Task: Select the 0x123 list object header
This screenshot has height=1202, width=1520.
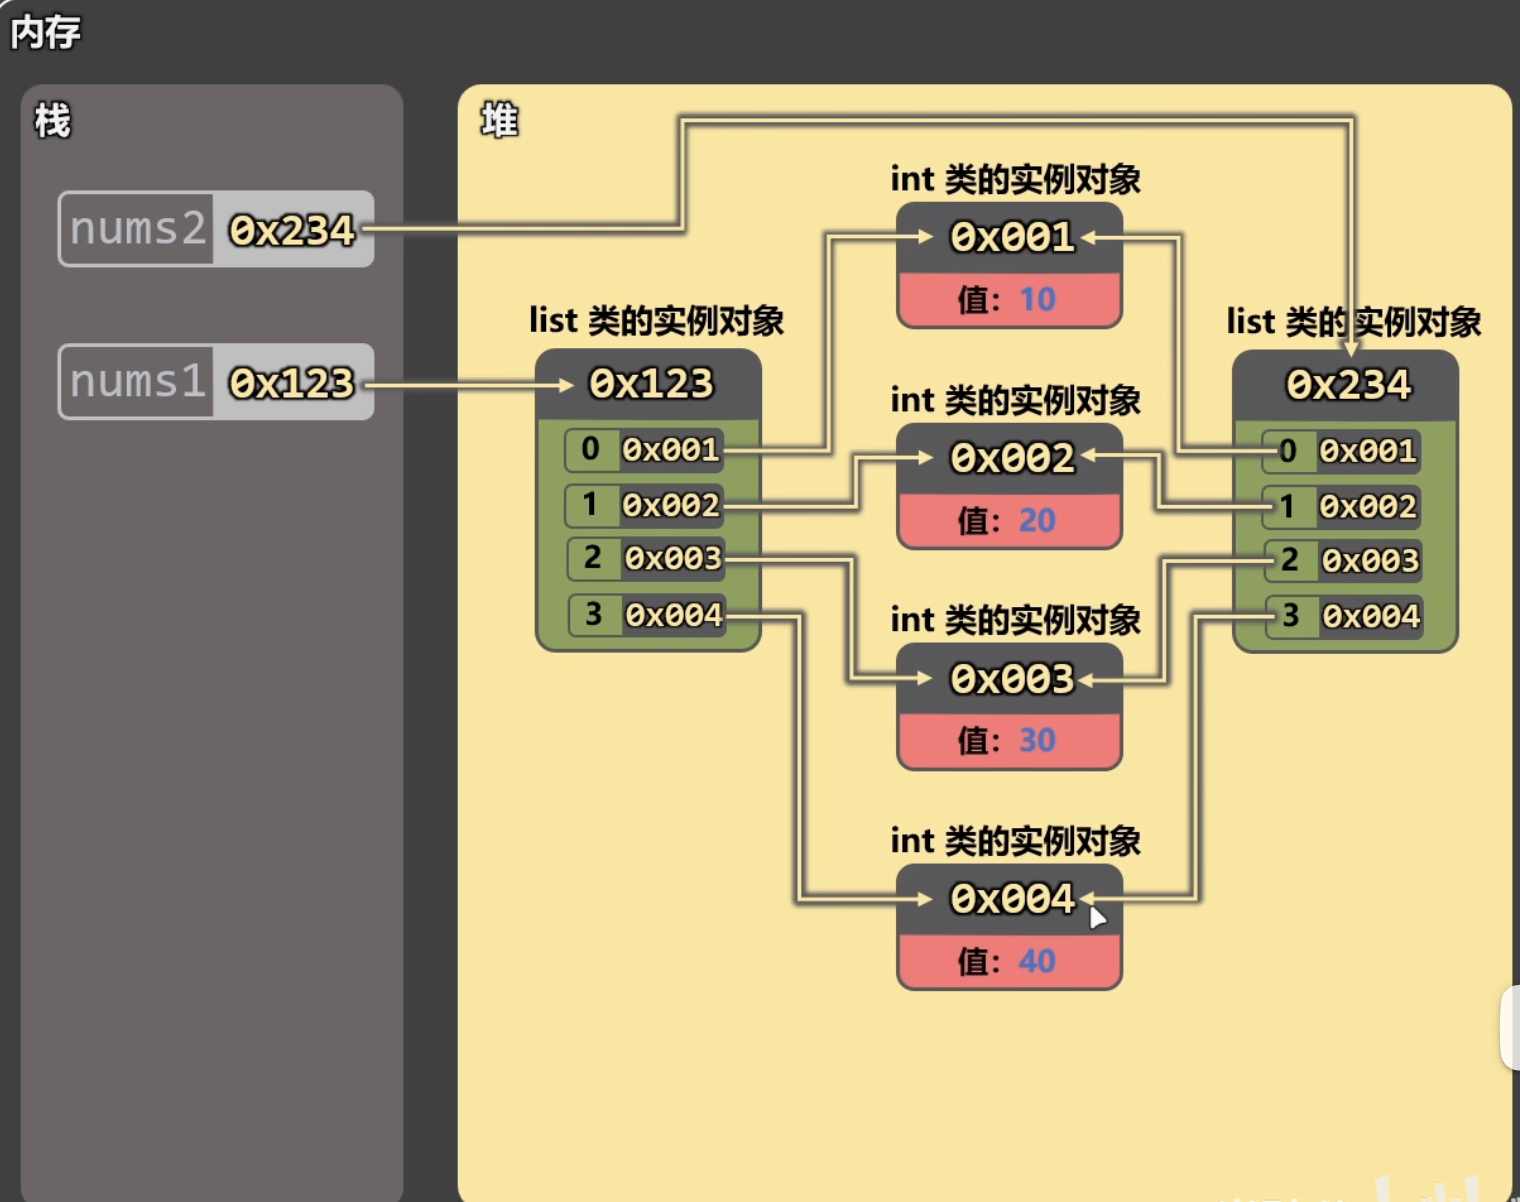Action: point(650,384)
